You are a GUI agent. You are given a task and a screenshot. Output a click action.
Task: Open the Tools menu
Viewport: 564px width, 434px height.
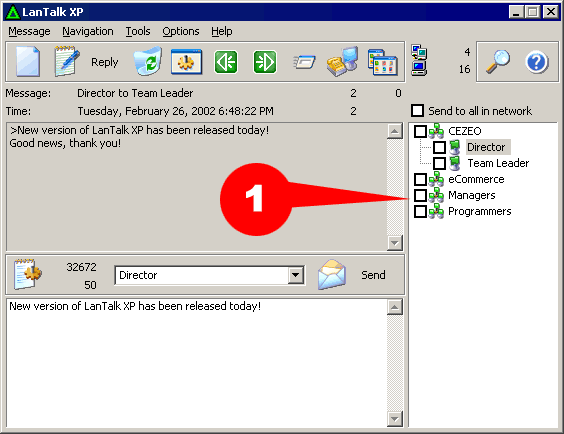[x=138, y=31]
